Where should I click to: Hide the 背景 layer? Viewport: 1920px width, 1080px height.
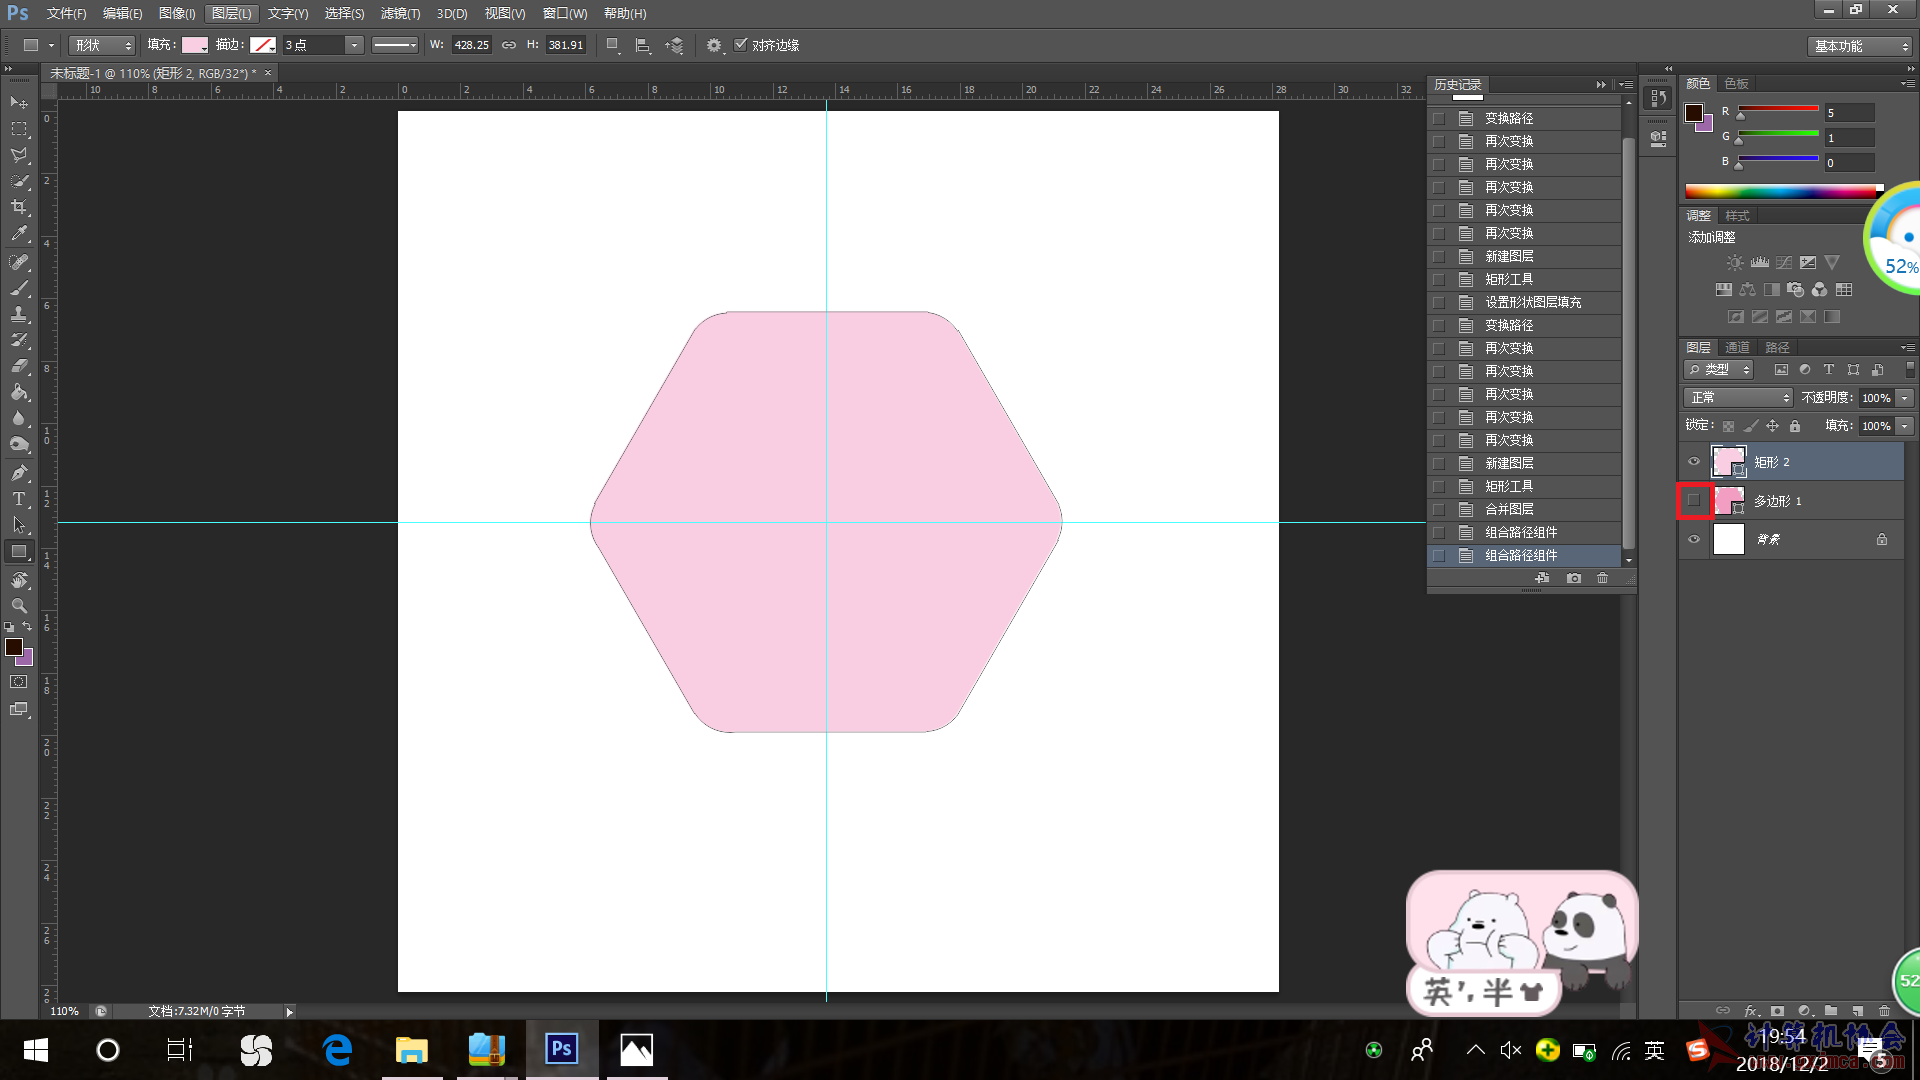pos(1694,539)
